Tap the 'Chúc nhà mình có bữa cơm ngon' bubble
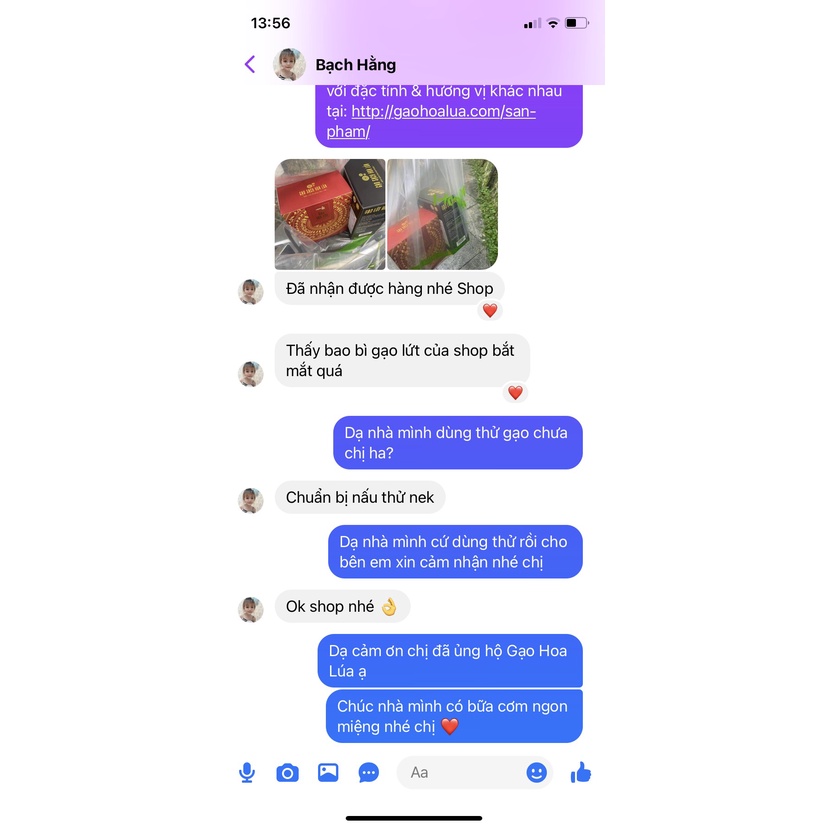 (x=454, y=716)
